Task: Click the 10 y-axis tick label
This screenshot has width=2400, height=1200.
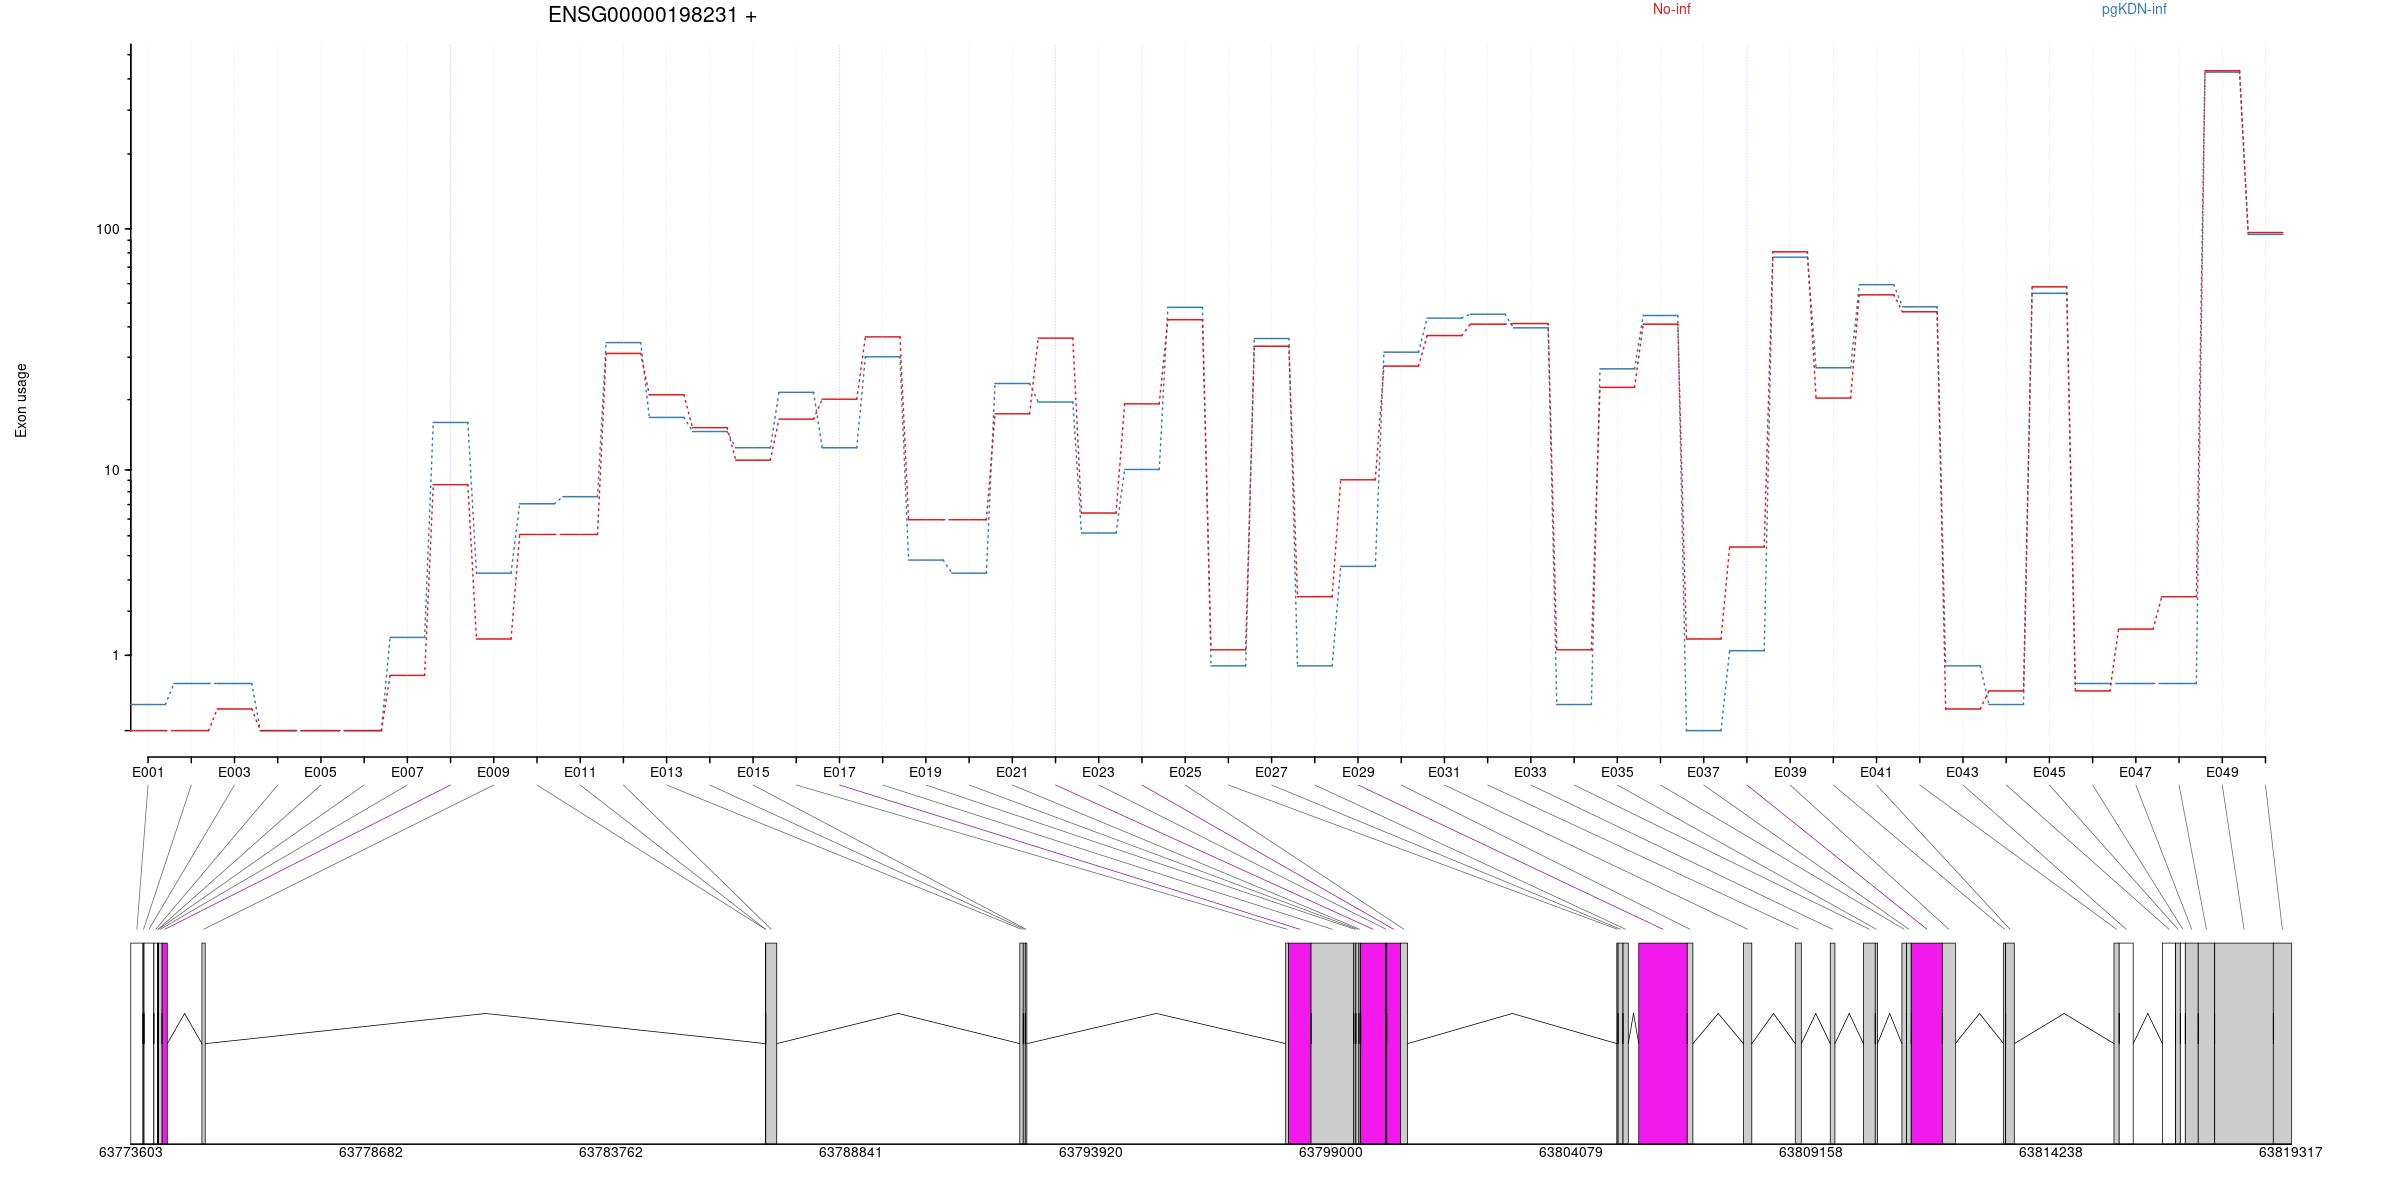Action: click(x=110, y=470)
